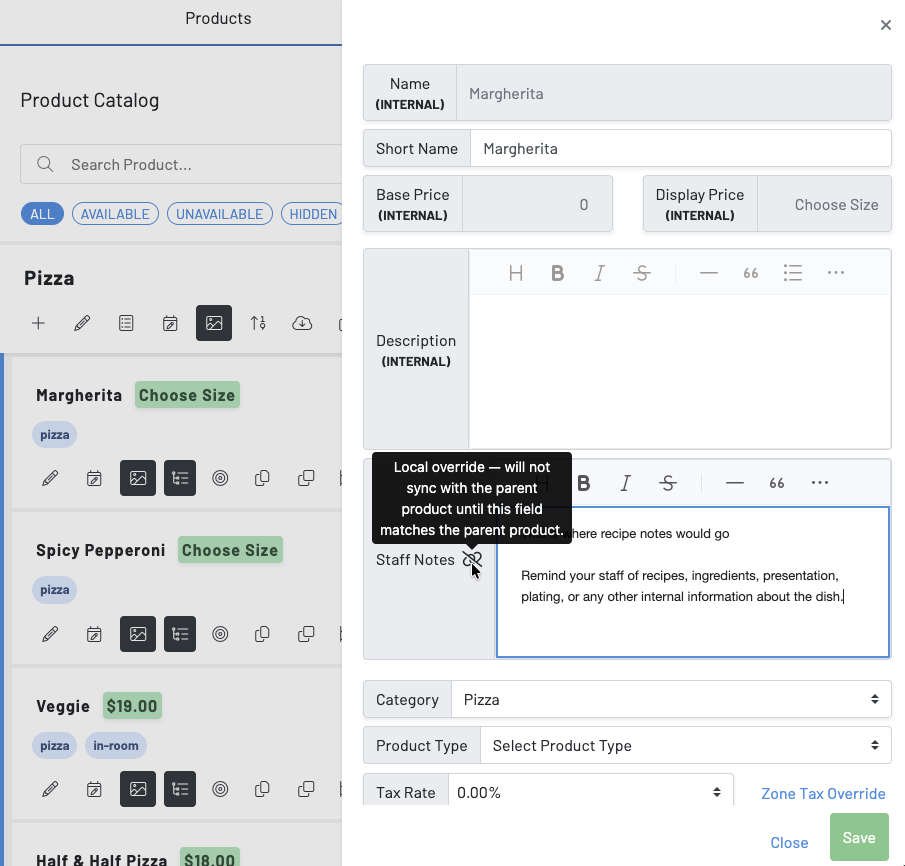Insert blockquote in the Staff Notes editor toolbar

pyautogui.click(x=776, y=483)
